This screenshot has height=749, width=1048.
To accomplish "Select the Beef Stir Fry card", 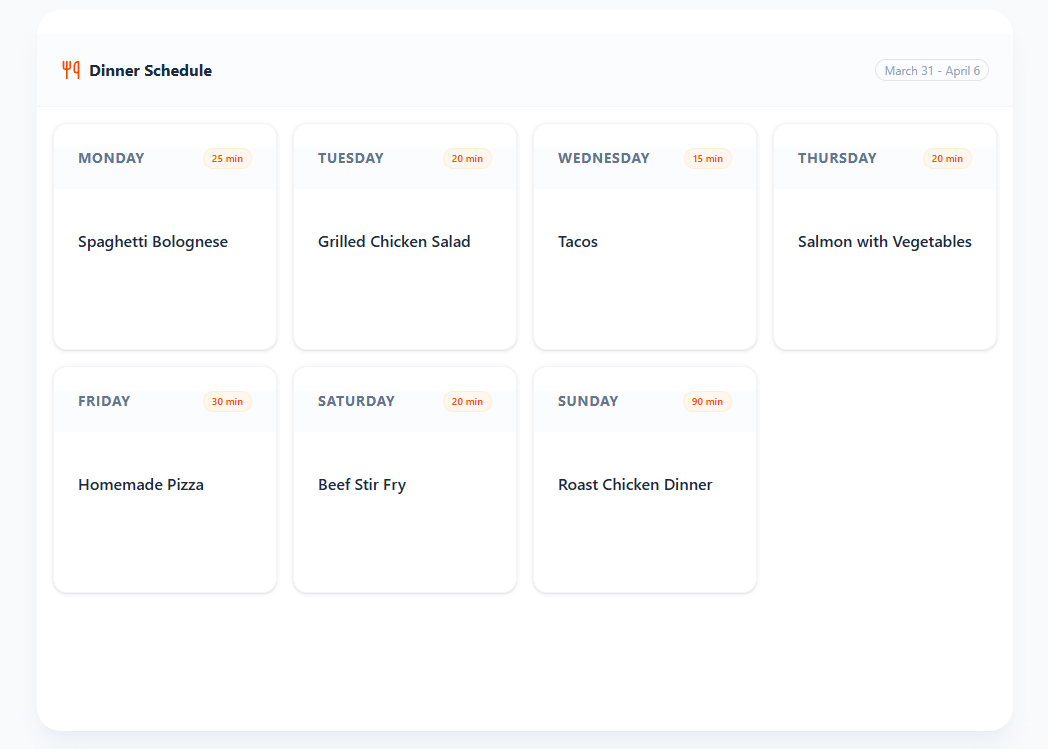I will pos(362,484).
